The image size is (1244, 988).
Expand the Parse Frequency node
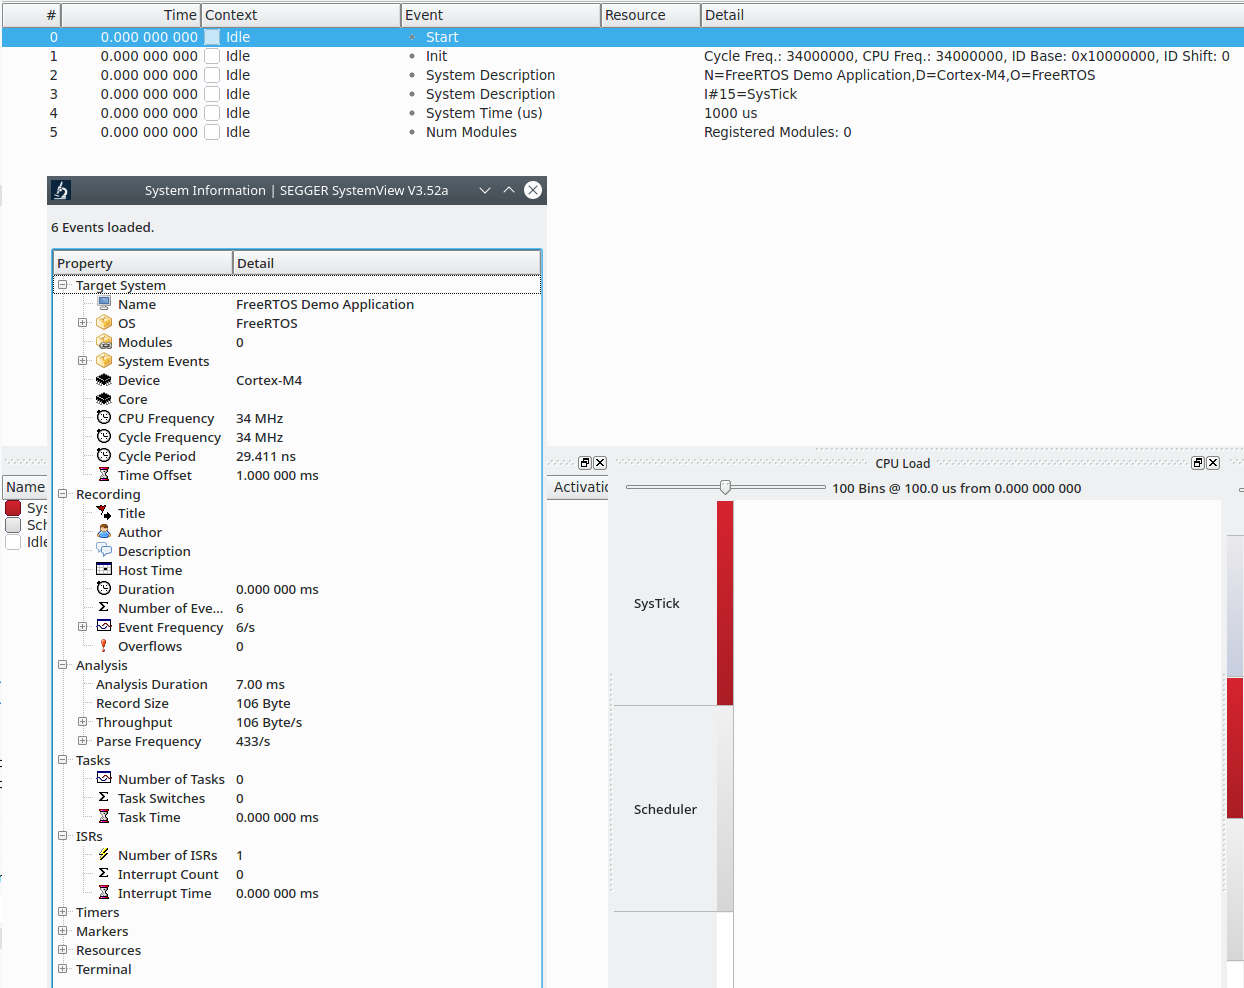click(x=83, y=741)
